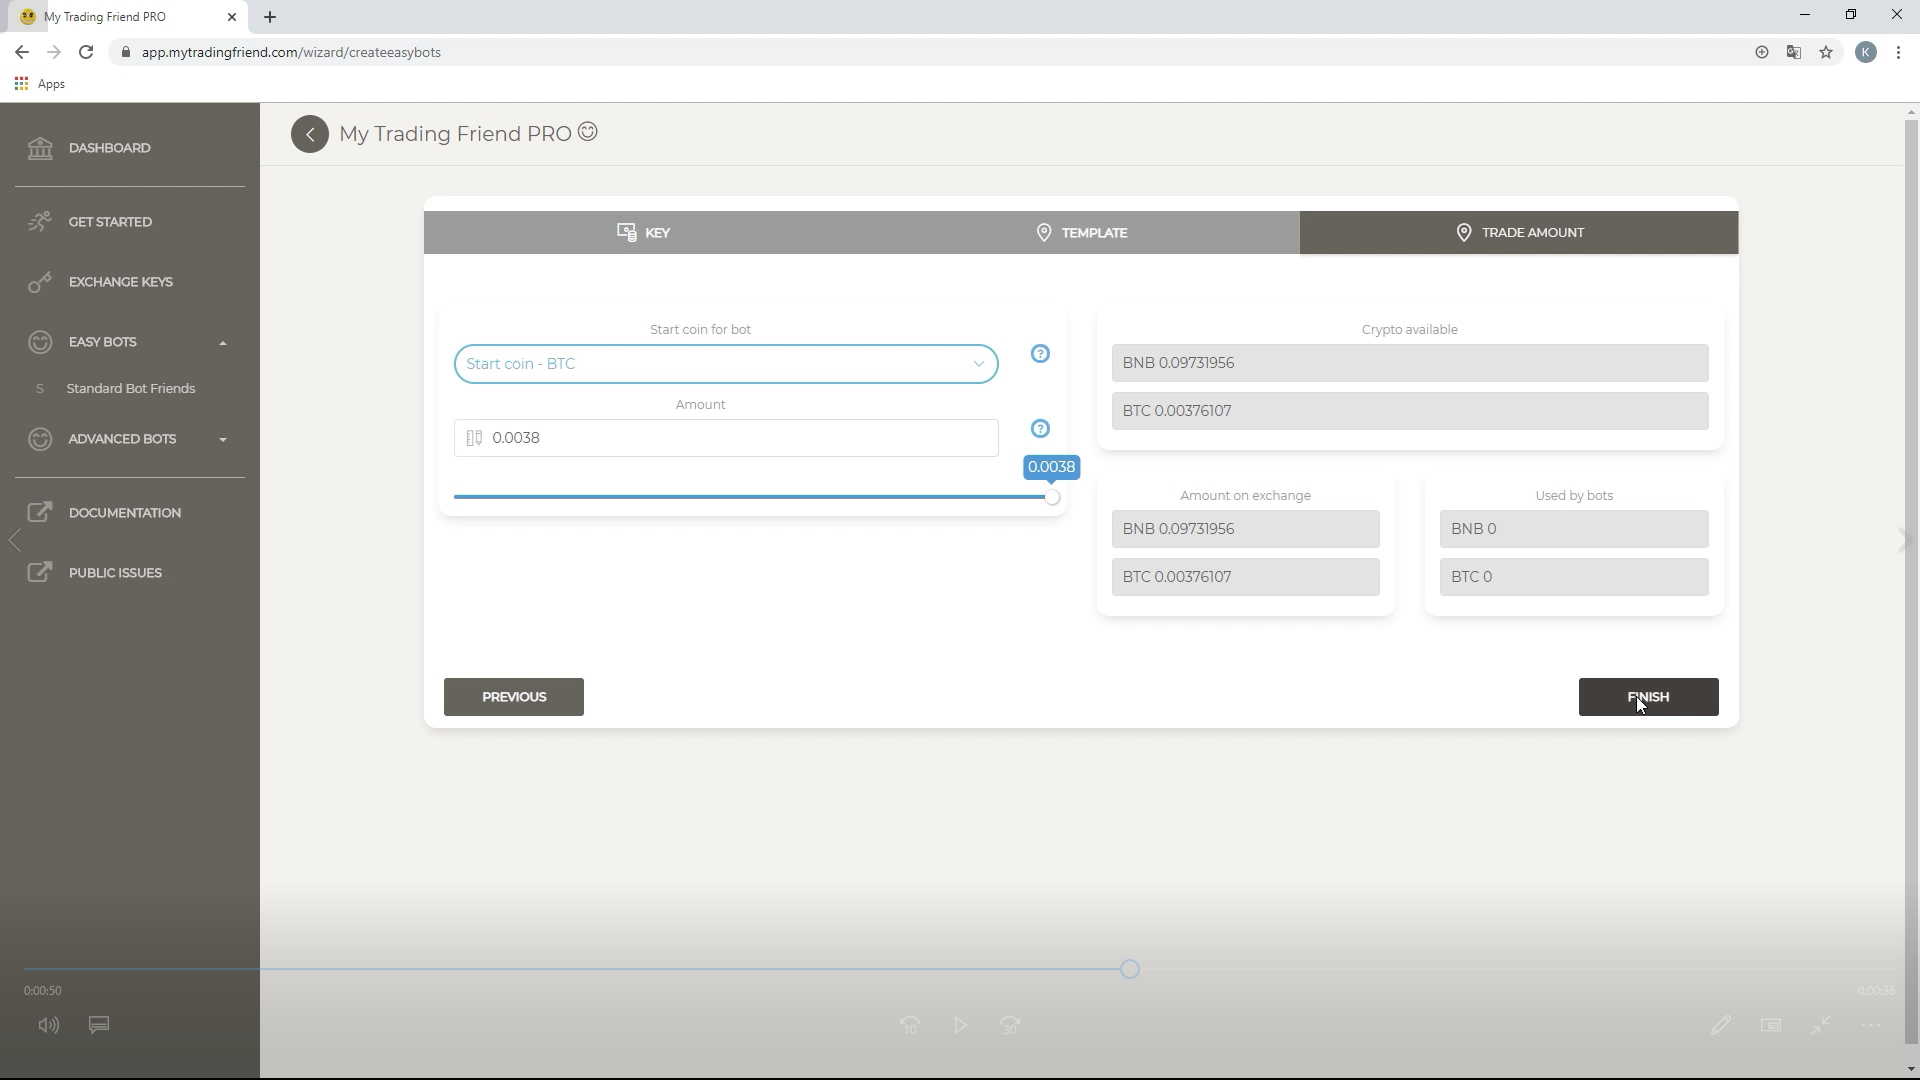Screen dimensions: 1920x1080
Task: Click the Exchange Keys key icon
Action: 40,283
